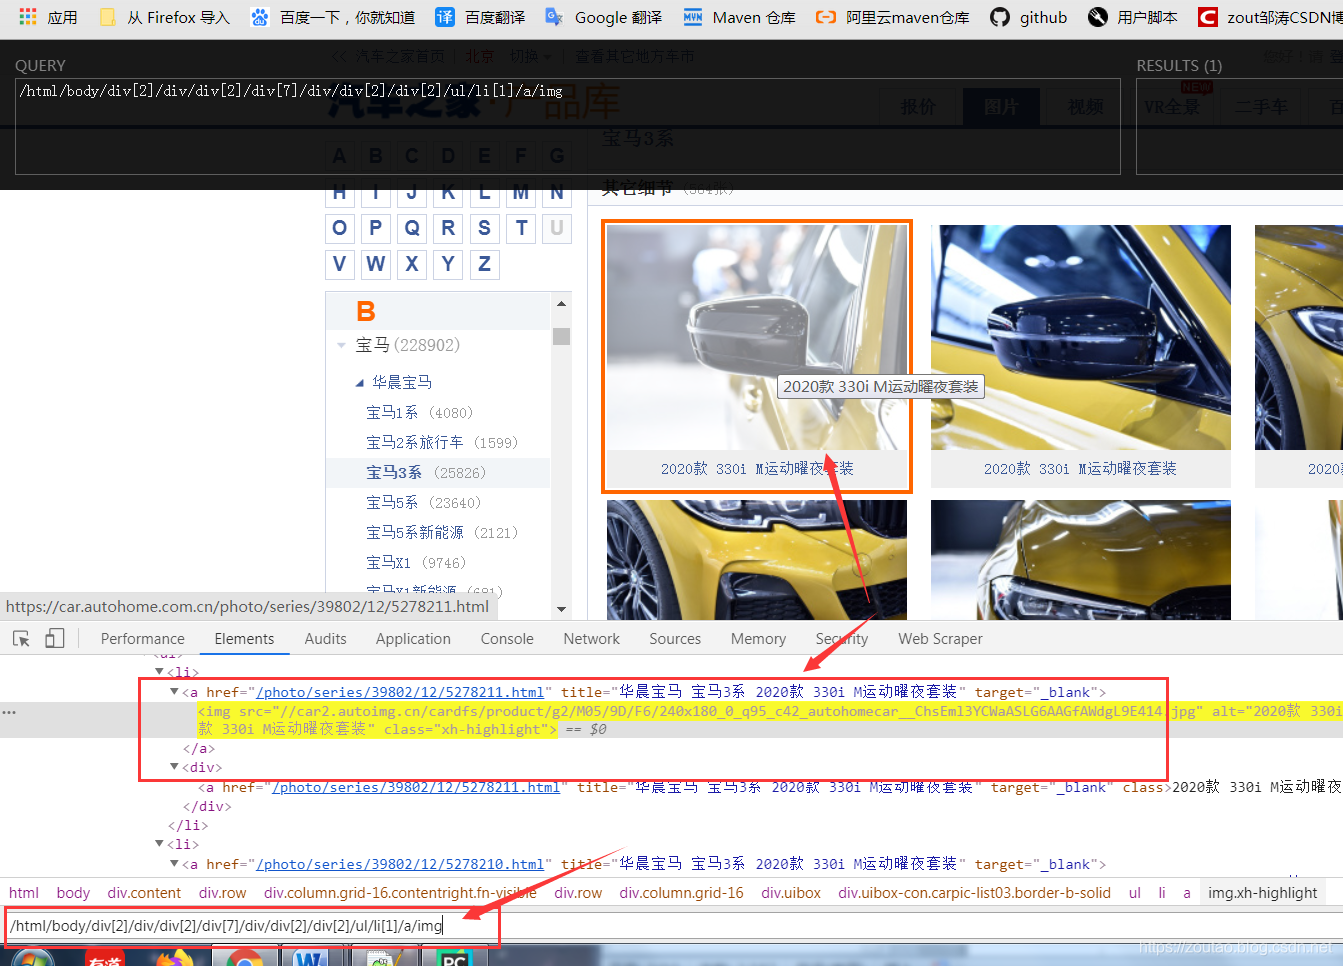Select 宝马1系 (4080) in the series list
This screenshot has height=966, width=1343.
pos(419,412)
